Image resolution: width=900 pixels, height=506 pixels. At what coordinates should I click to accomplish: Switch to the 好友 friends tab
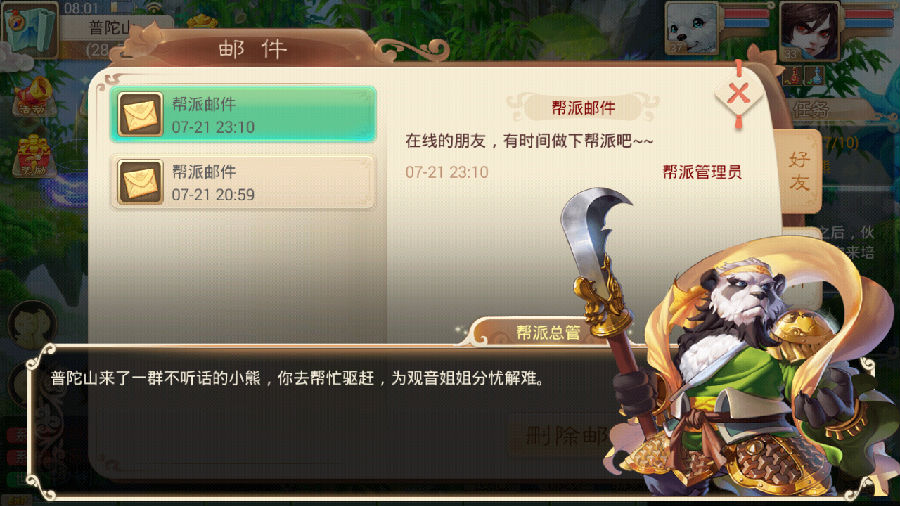coord(799,171)
